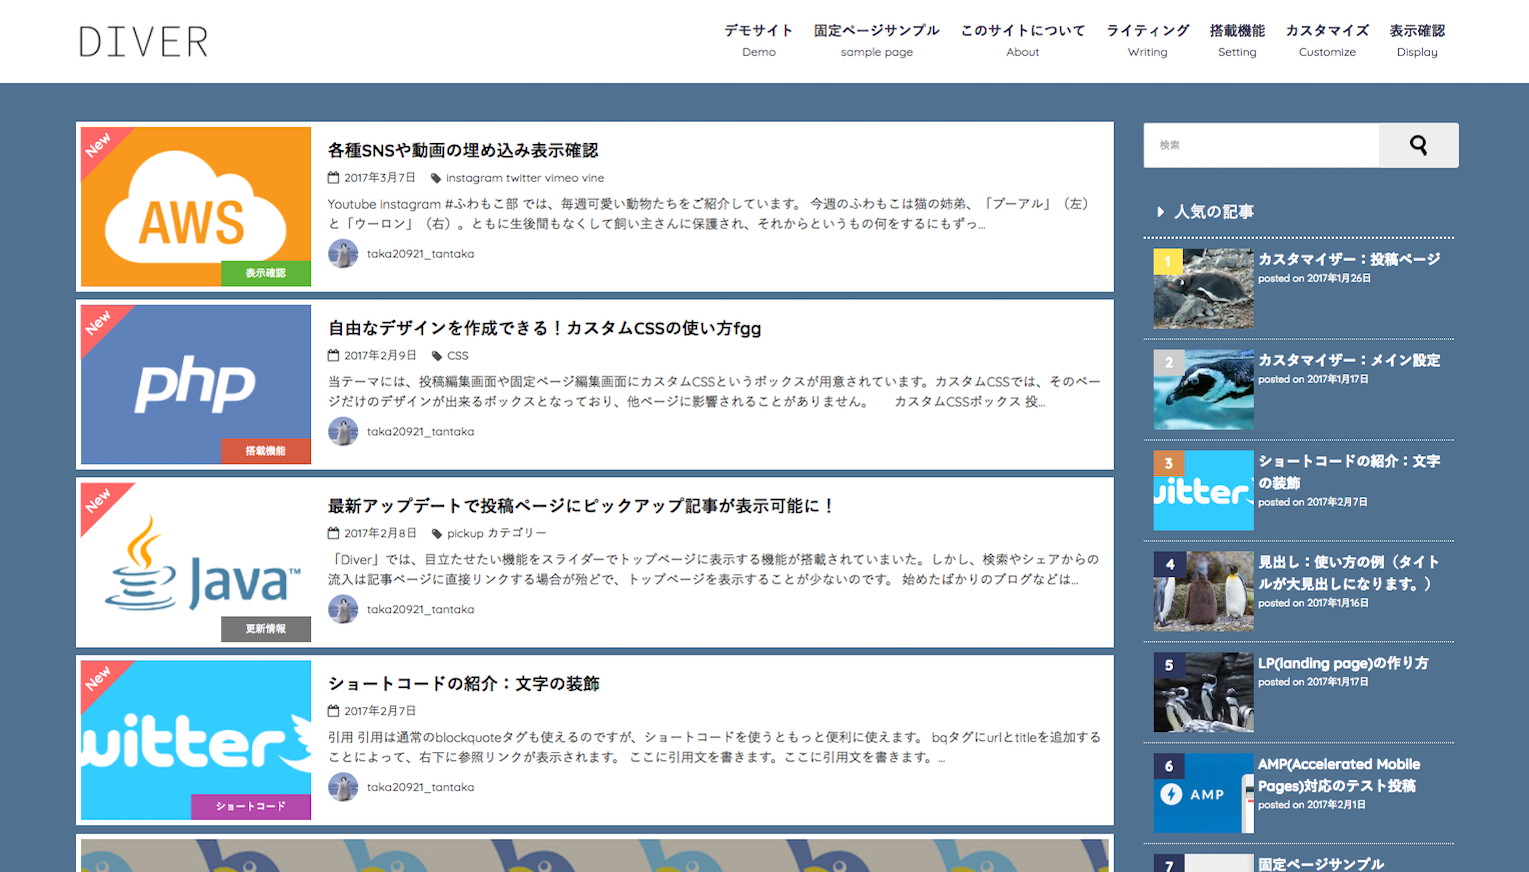
Task: Open the popular article カスタマイザー：投稿ページ
Action: [1349, 259]
